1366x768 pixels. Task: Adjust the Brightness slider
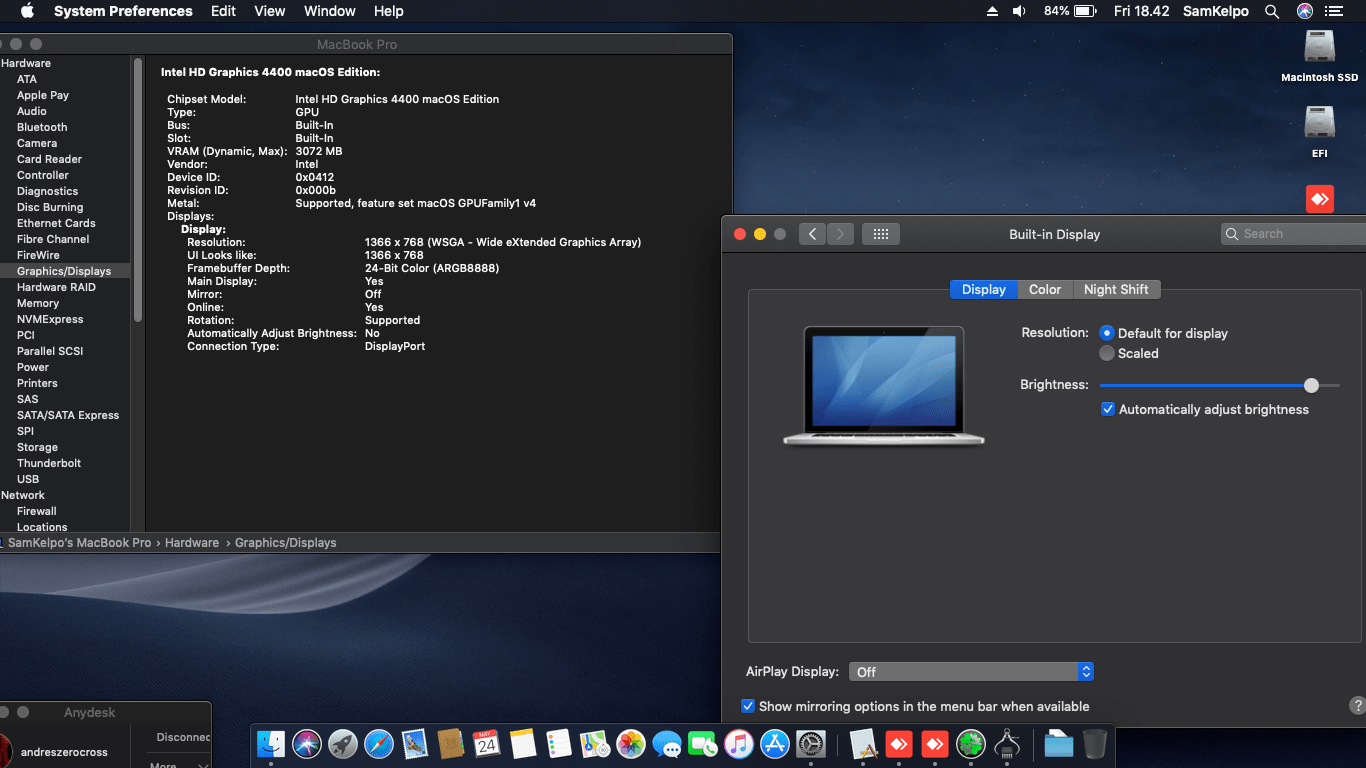1219,385
